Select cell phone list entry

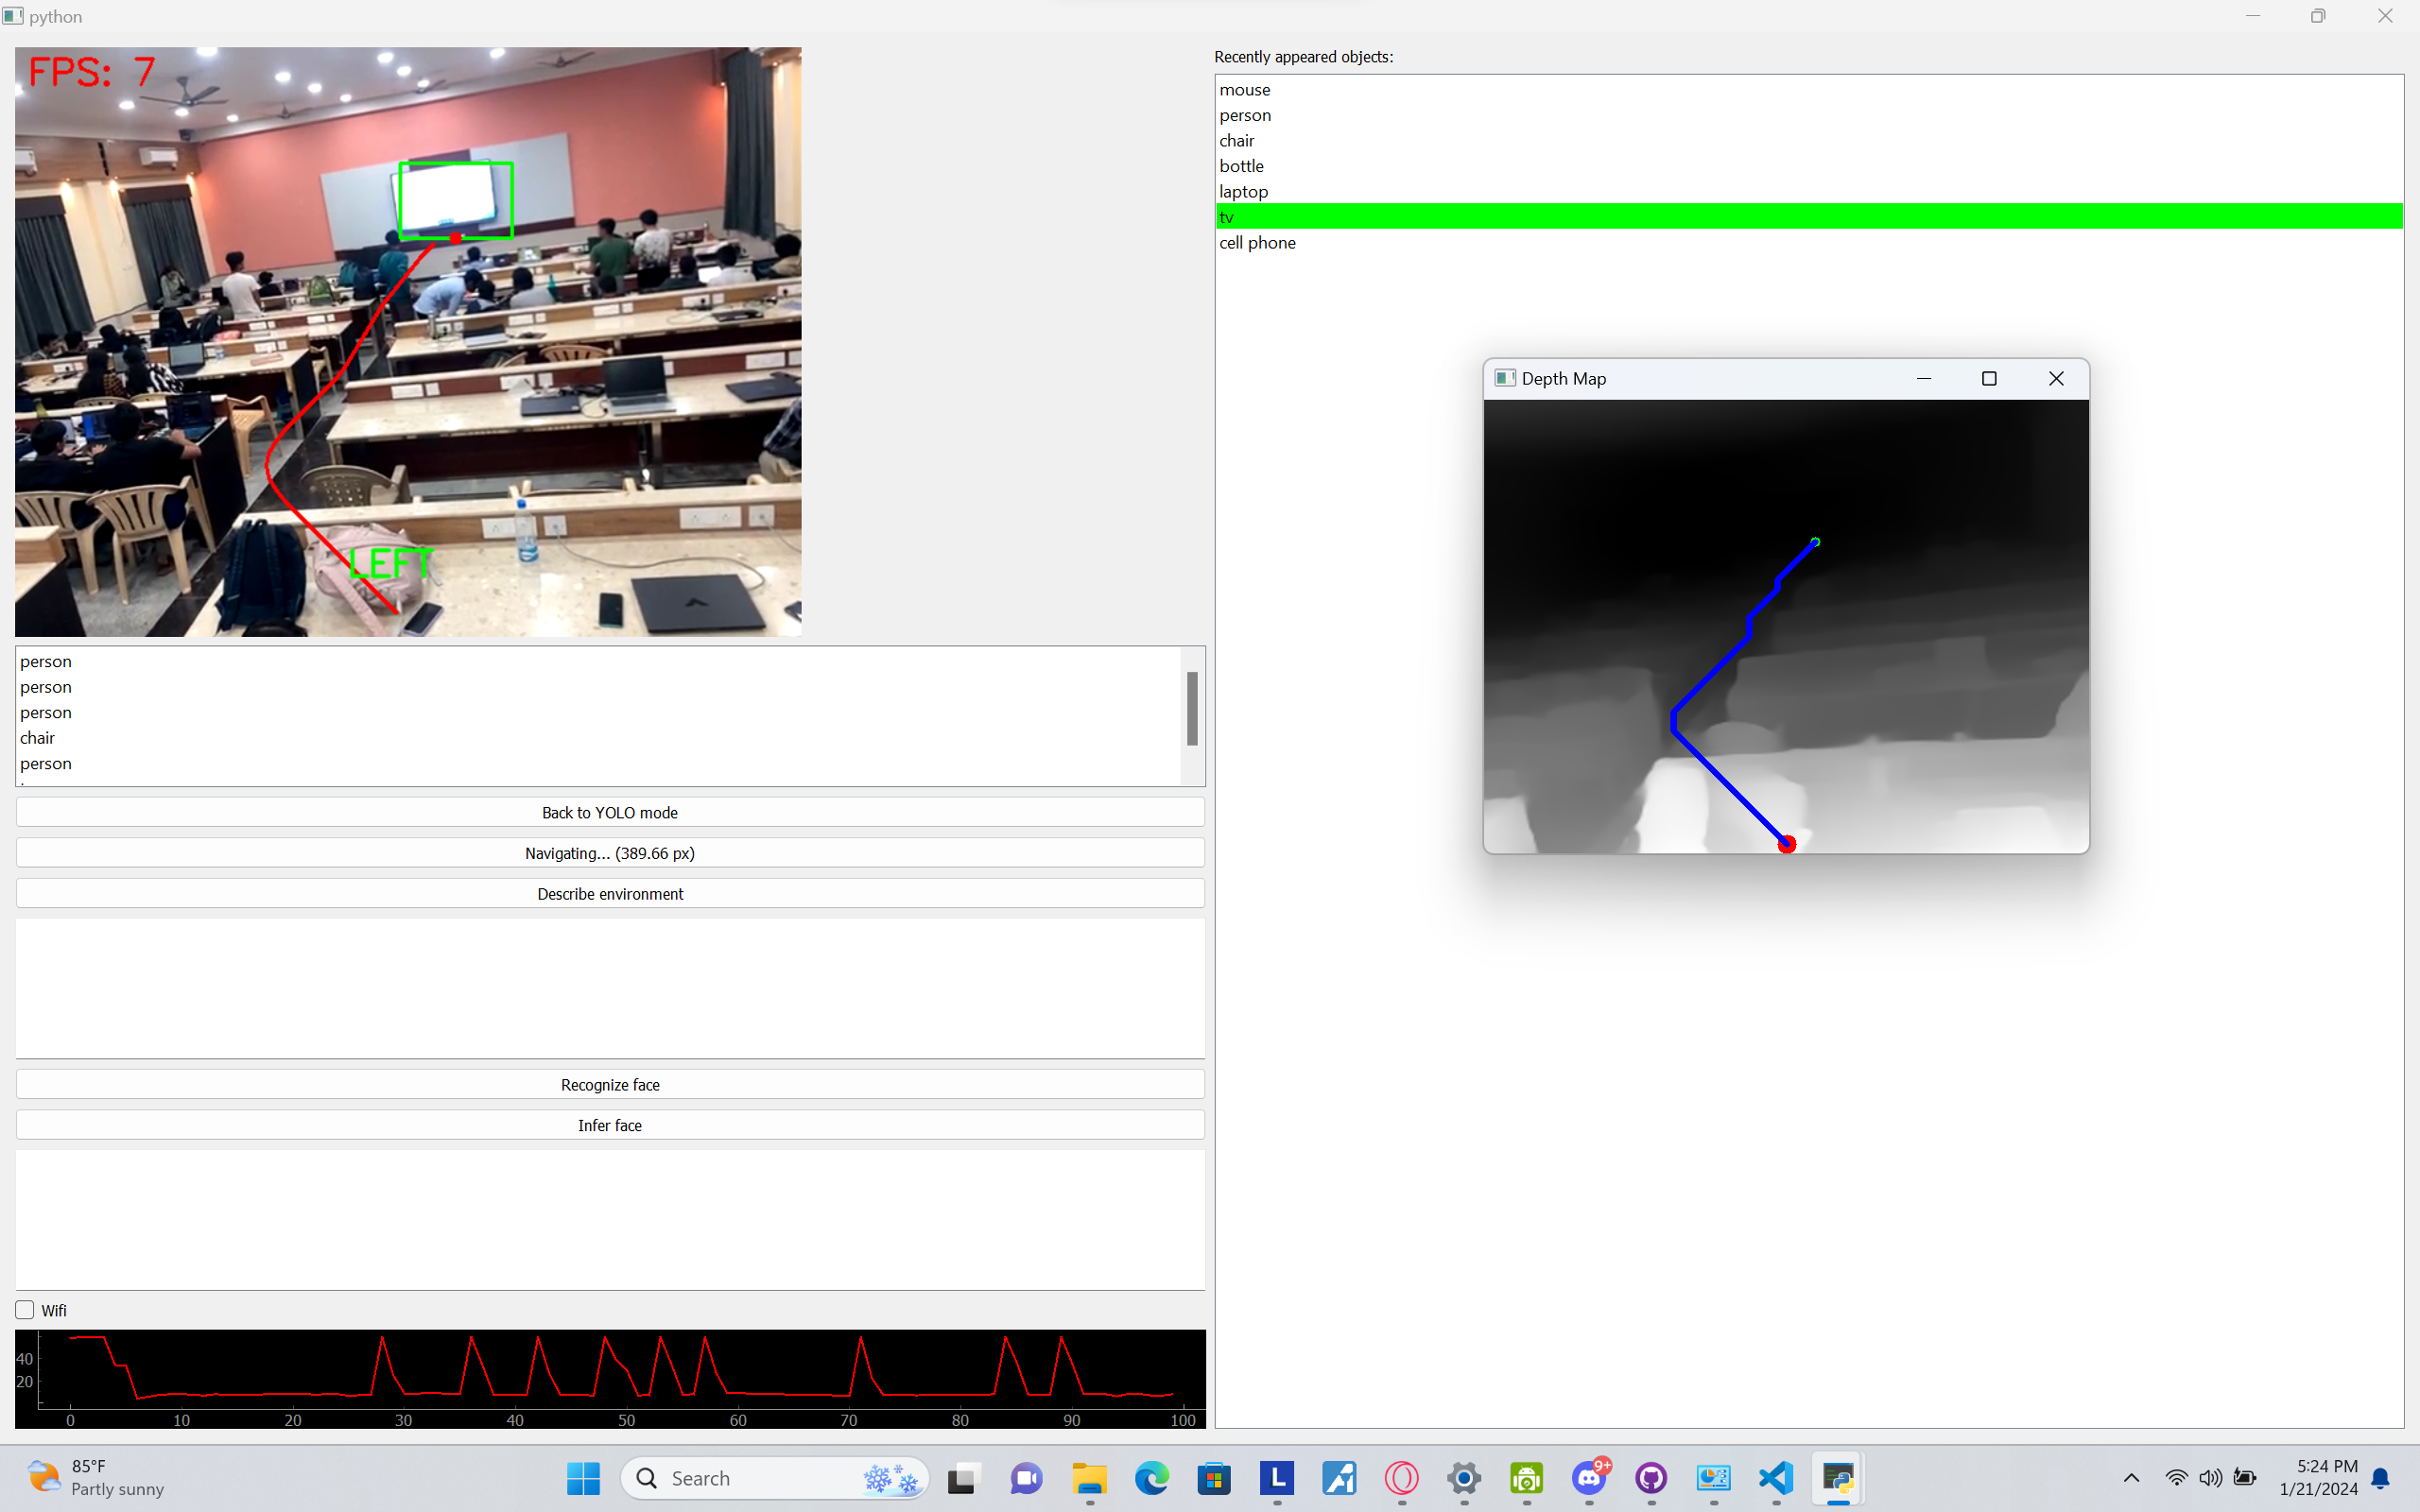tap(1257, 242)
